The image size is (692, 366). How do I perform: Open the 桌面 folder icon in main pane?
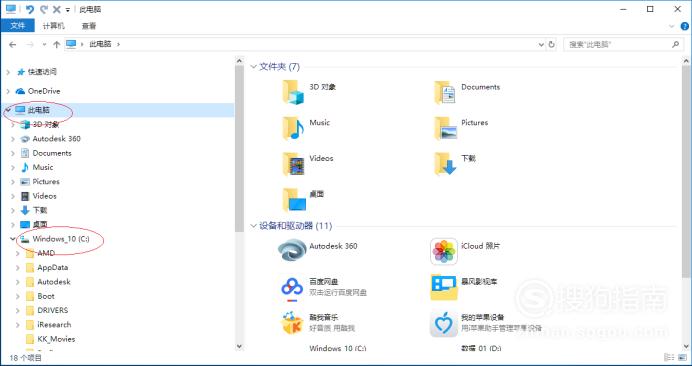[293, 199]
